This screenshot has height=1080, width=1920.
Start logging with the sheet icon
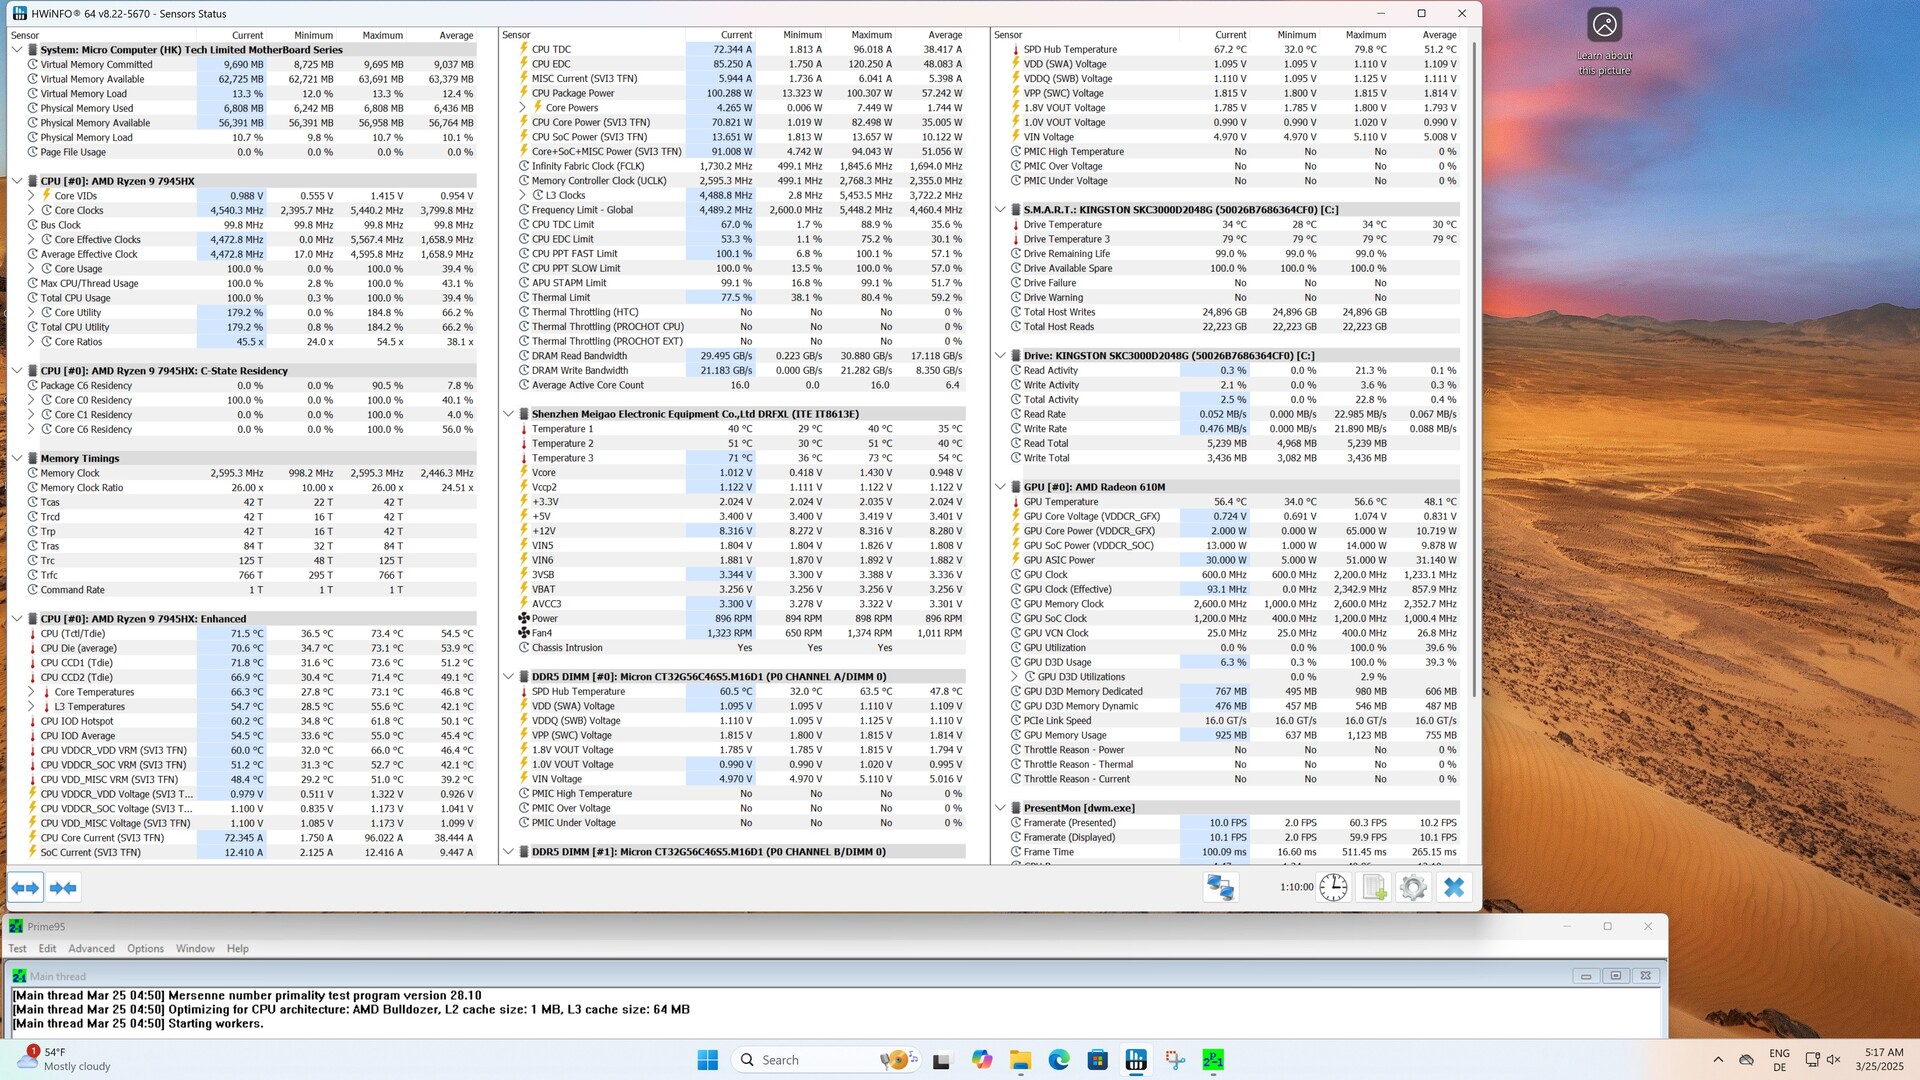(1374, 888)
